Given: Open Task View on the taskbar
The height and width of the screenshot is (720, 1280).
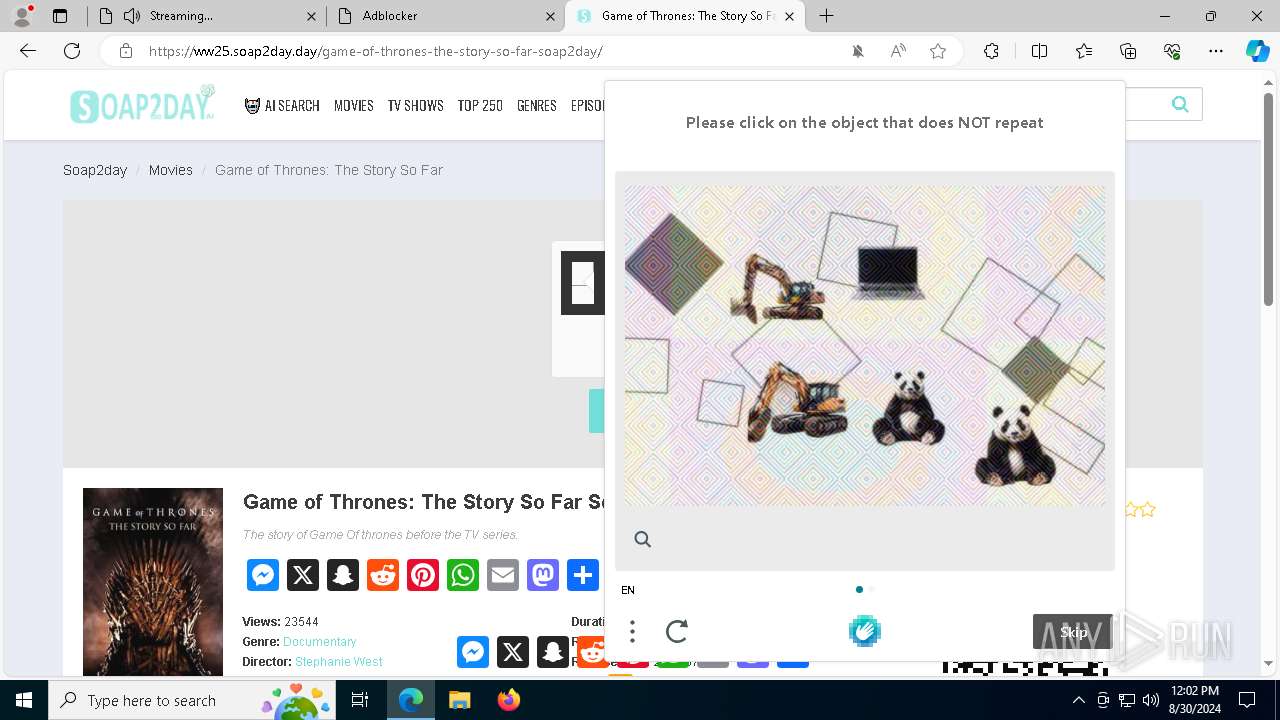Looking at the screenshot, I should point(361,700).
